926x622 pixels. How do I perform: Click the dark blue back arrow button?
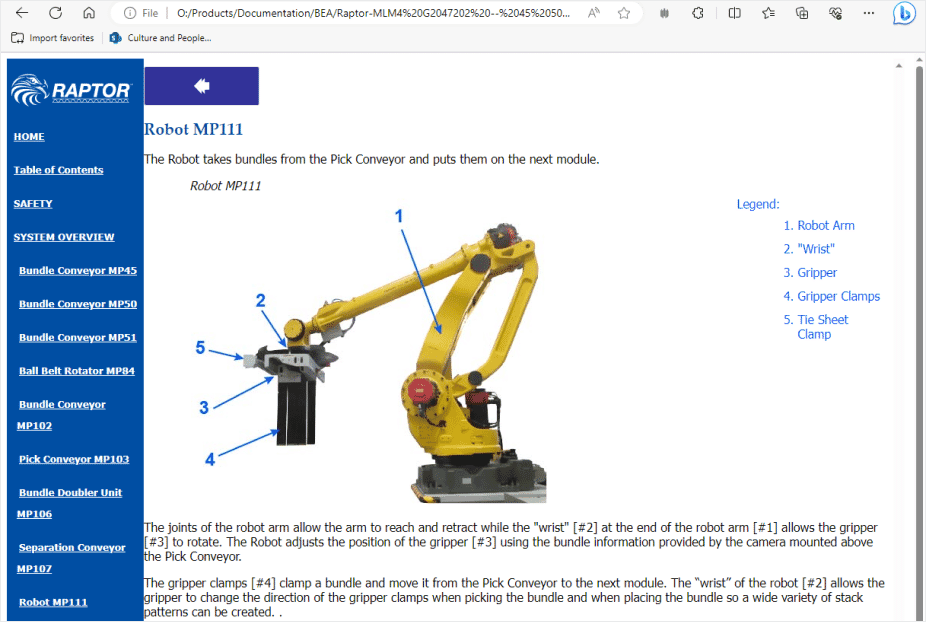(x=201, y=86)
